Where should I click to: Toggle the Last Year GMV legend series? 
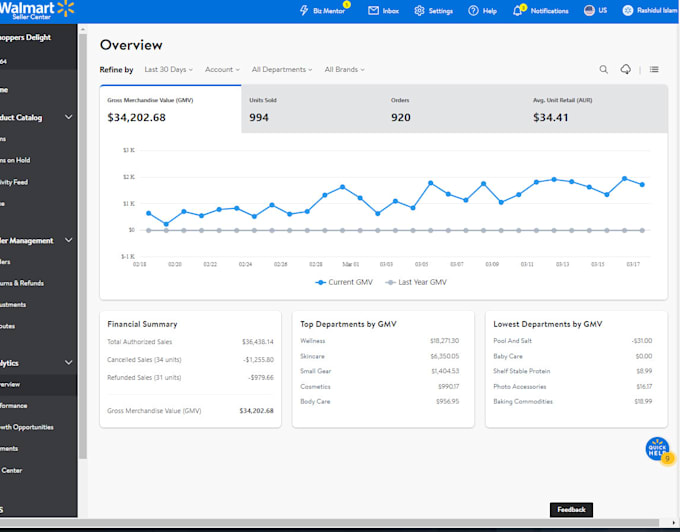[x=416, y=282]
